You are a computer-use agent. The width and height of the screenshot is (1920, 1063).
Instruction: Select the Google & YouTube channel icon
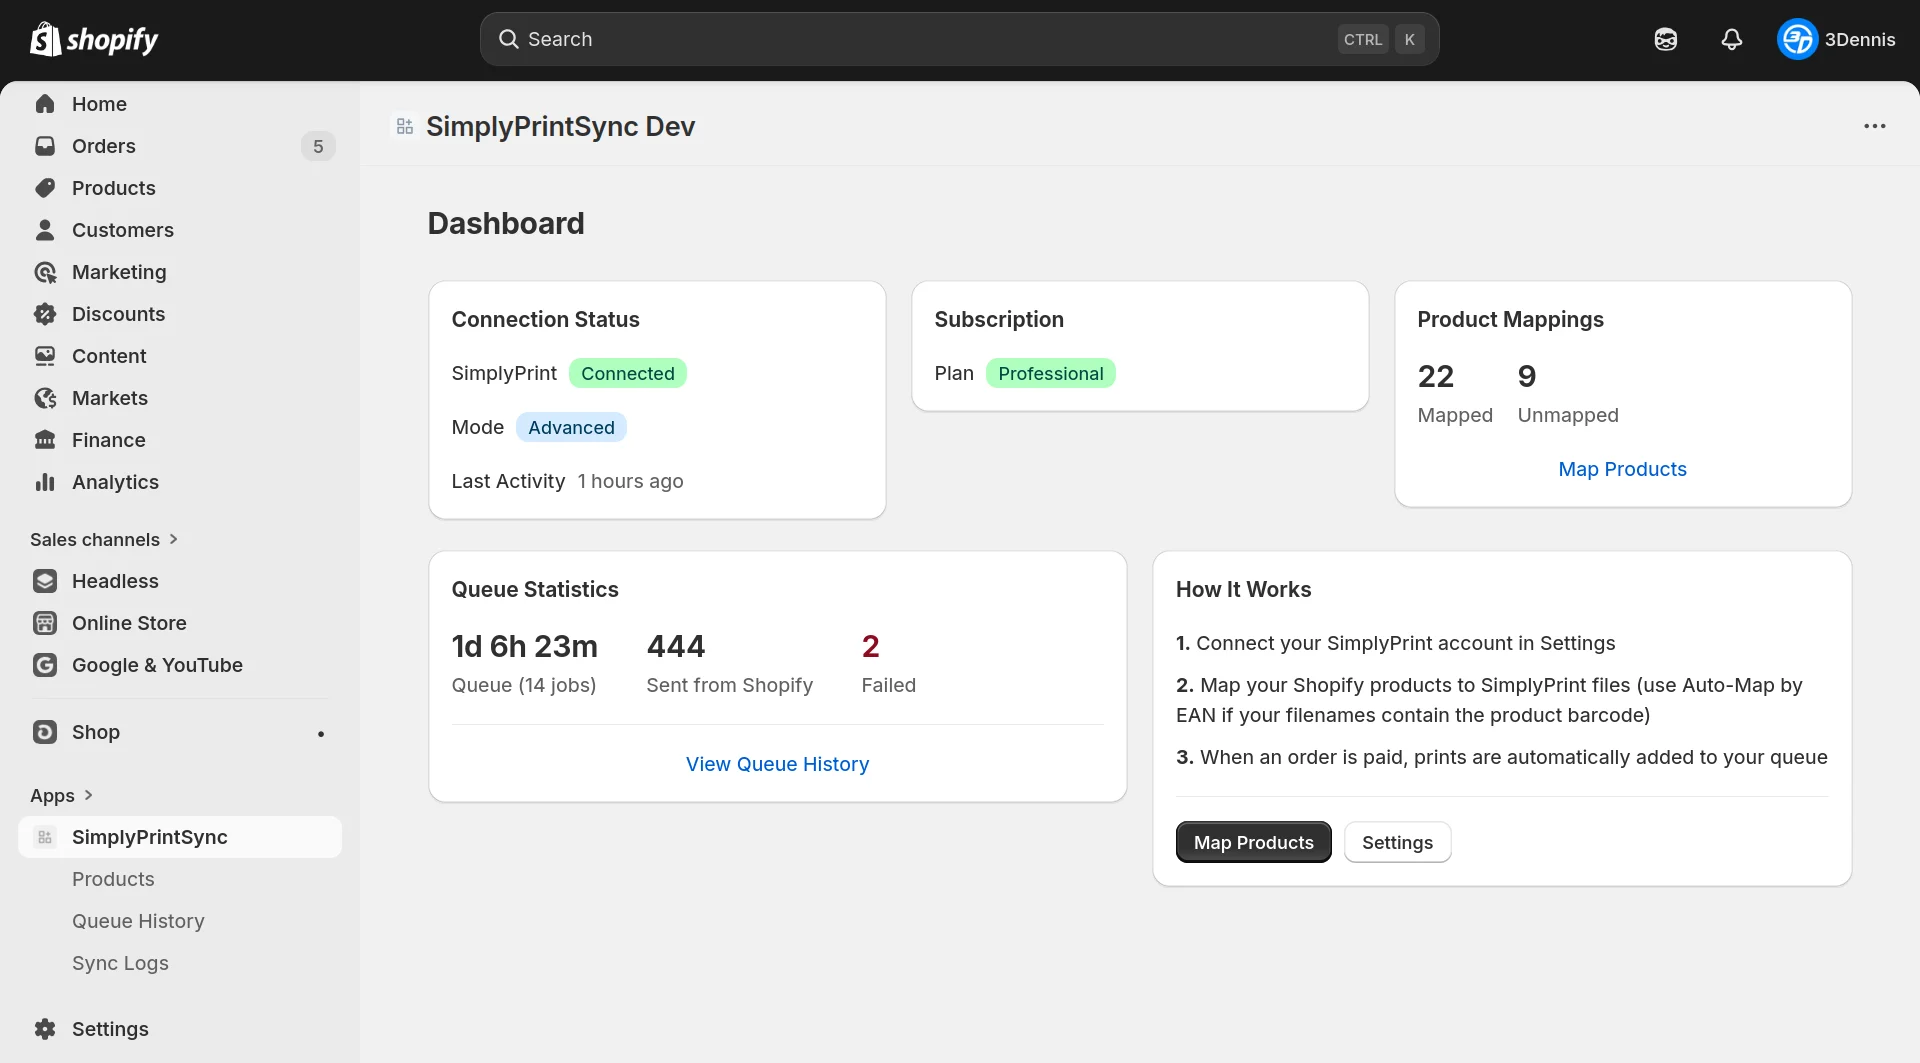(45, 665)
